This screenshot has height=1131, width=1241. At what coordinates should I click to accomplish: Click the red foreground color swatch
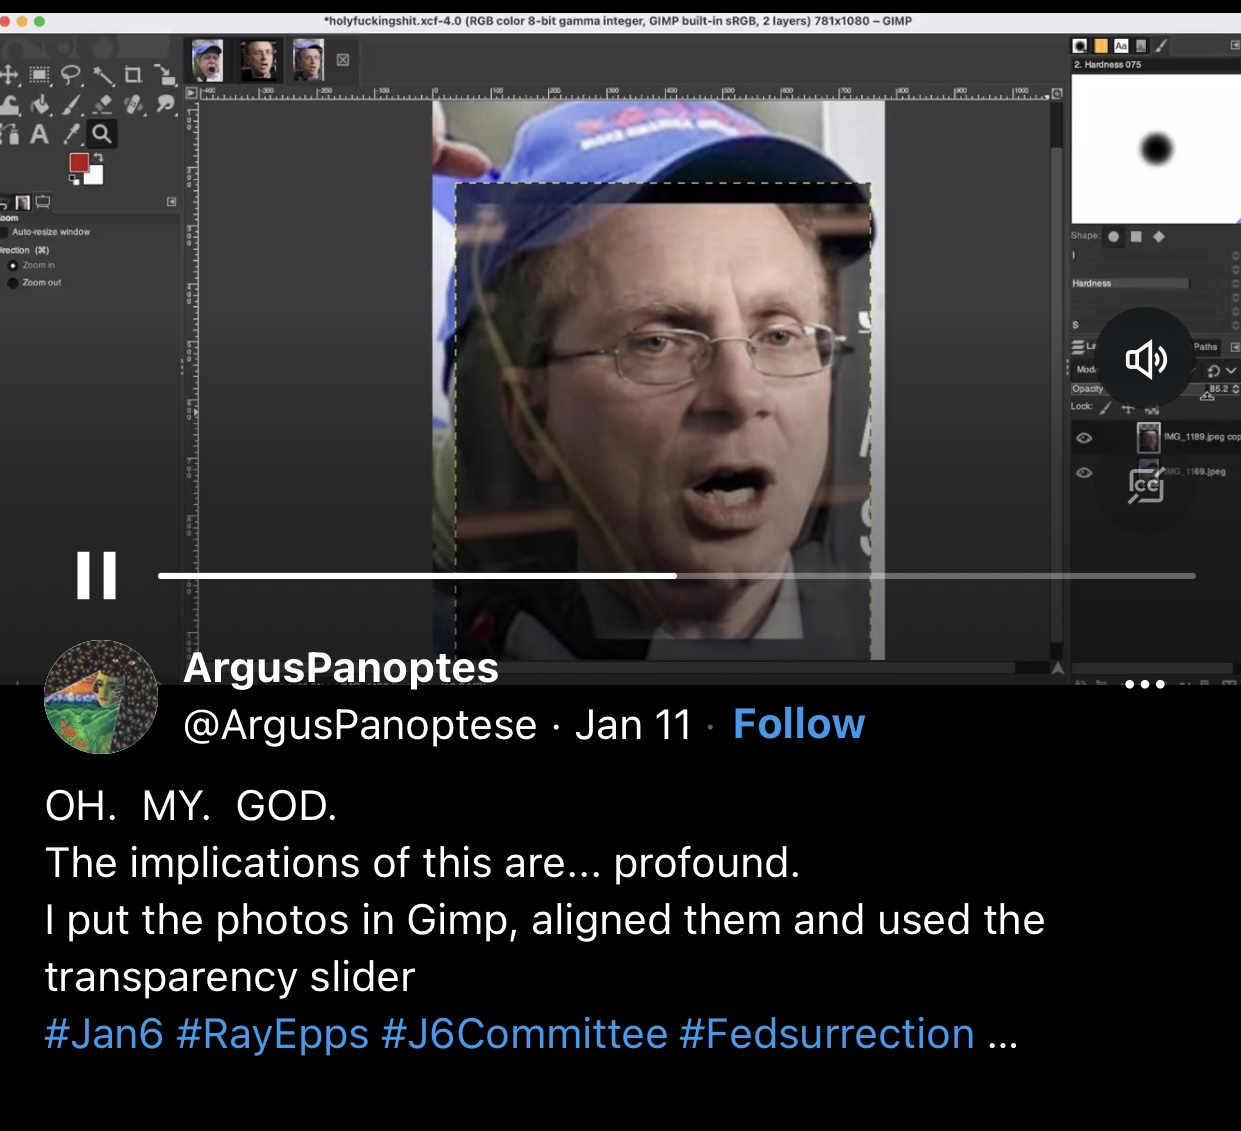tap(79, 163)
